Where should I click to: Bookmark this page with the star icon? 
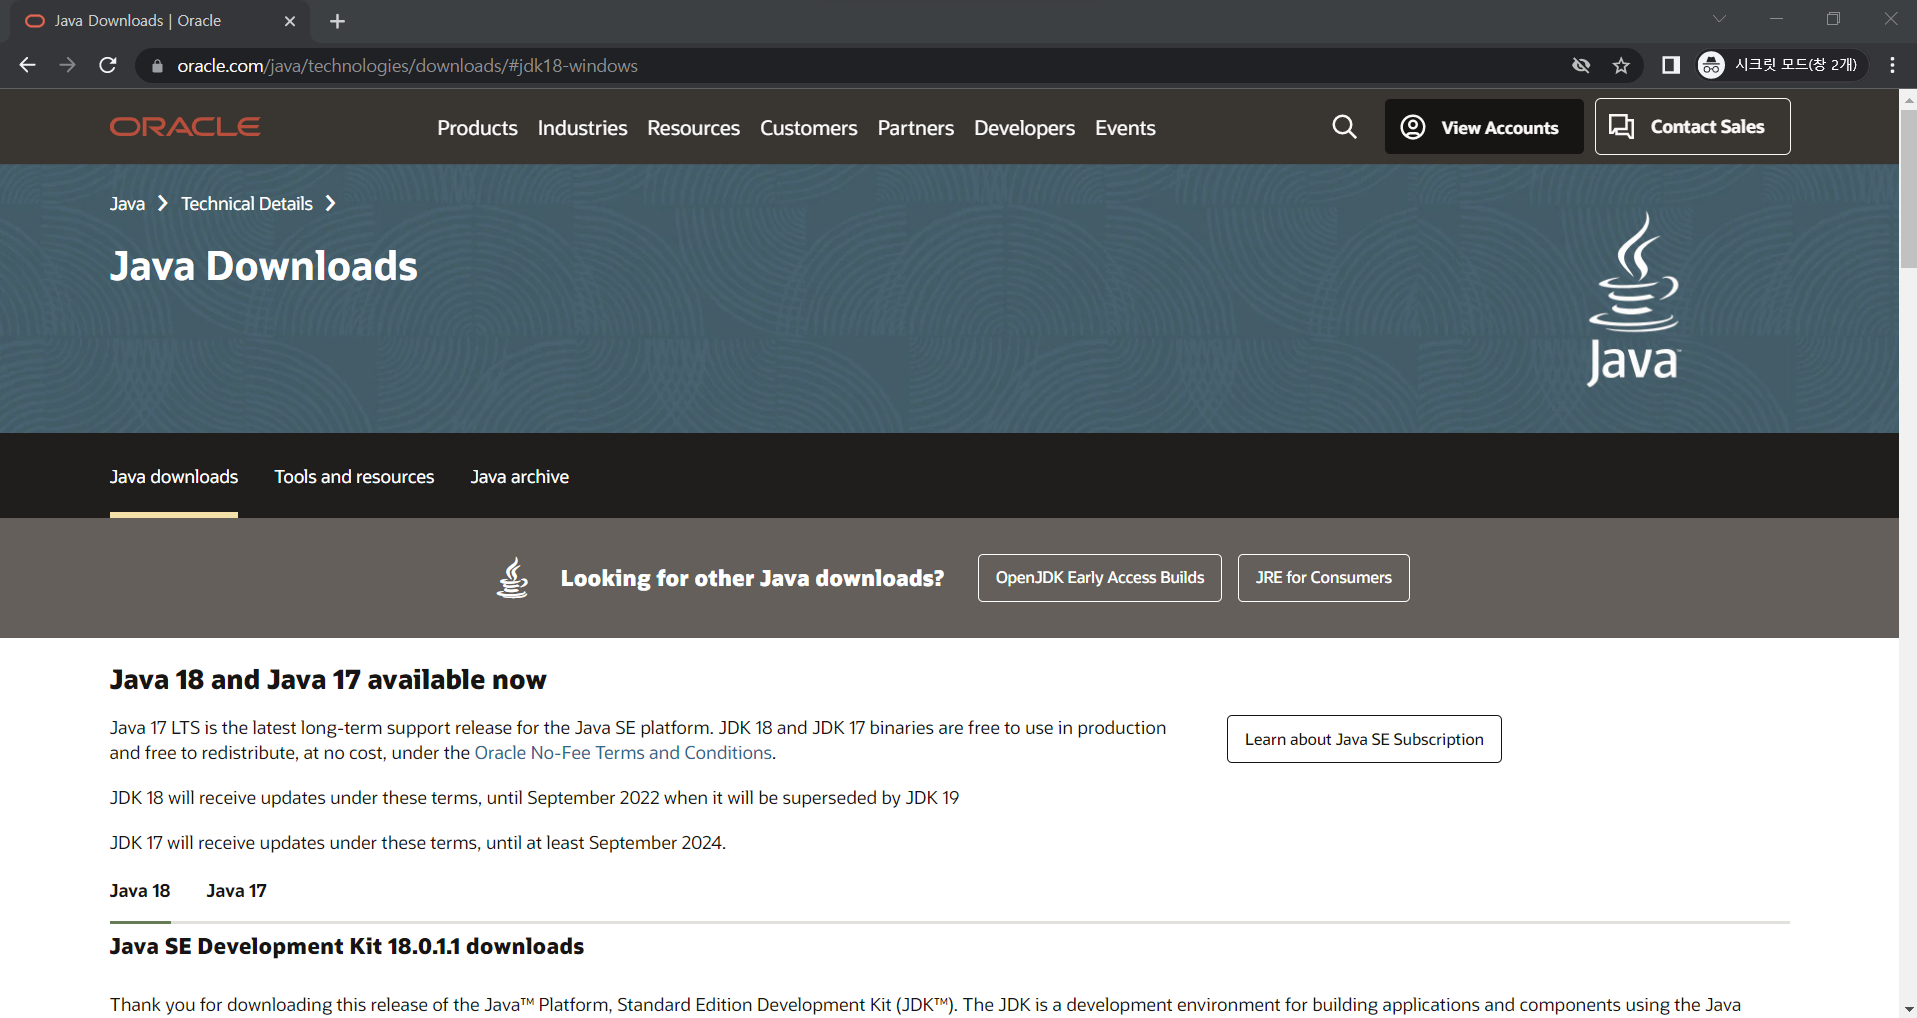coord(1621,66)
